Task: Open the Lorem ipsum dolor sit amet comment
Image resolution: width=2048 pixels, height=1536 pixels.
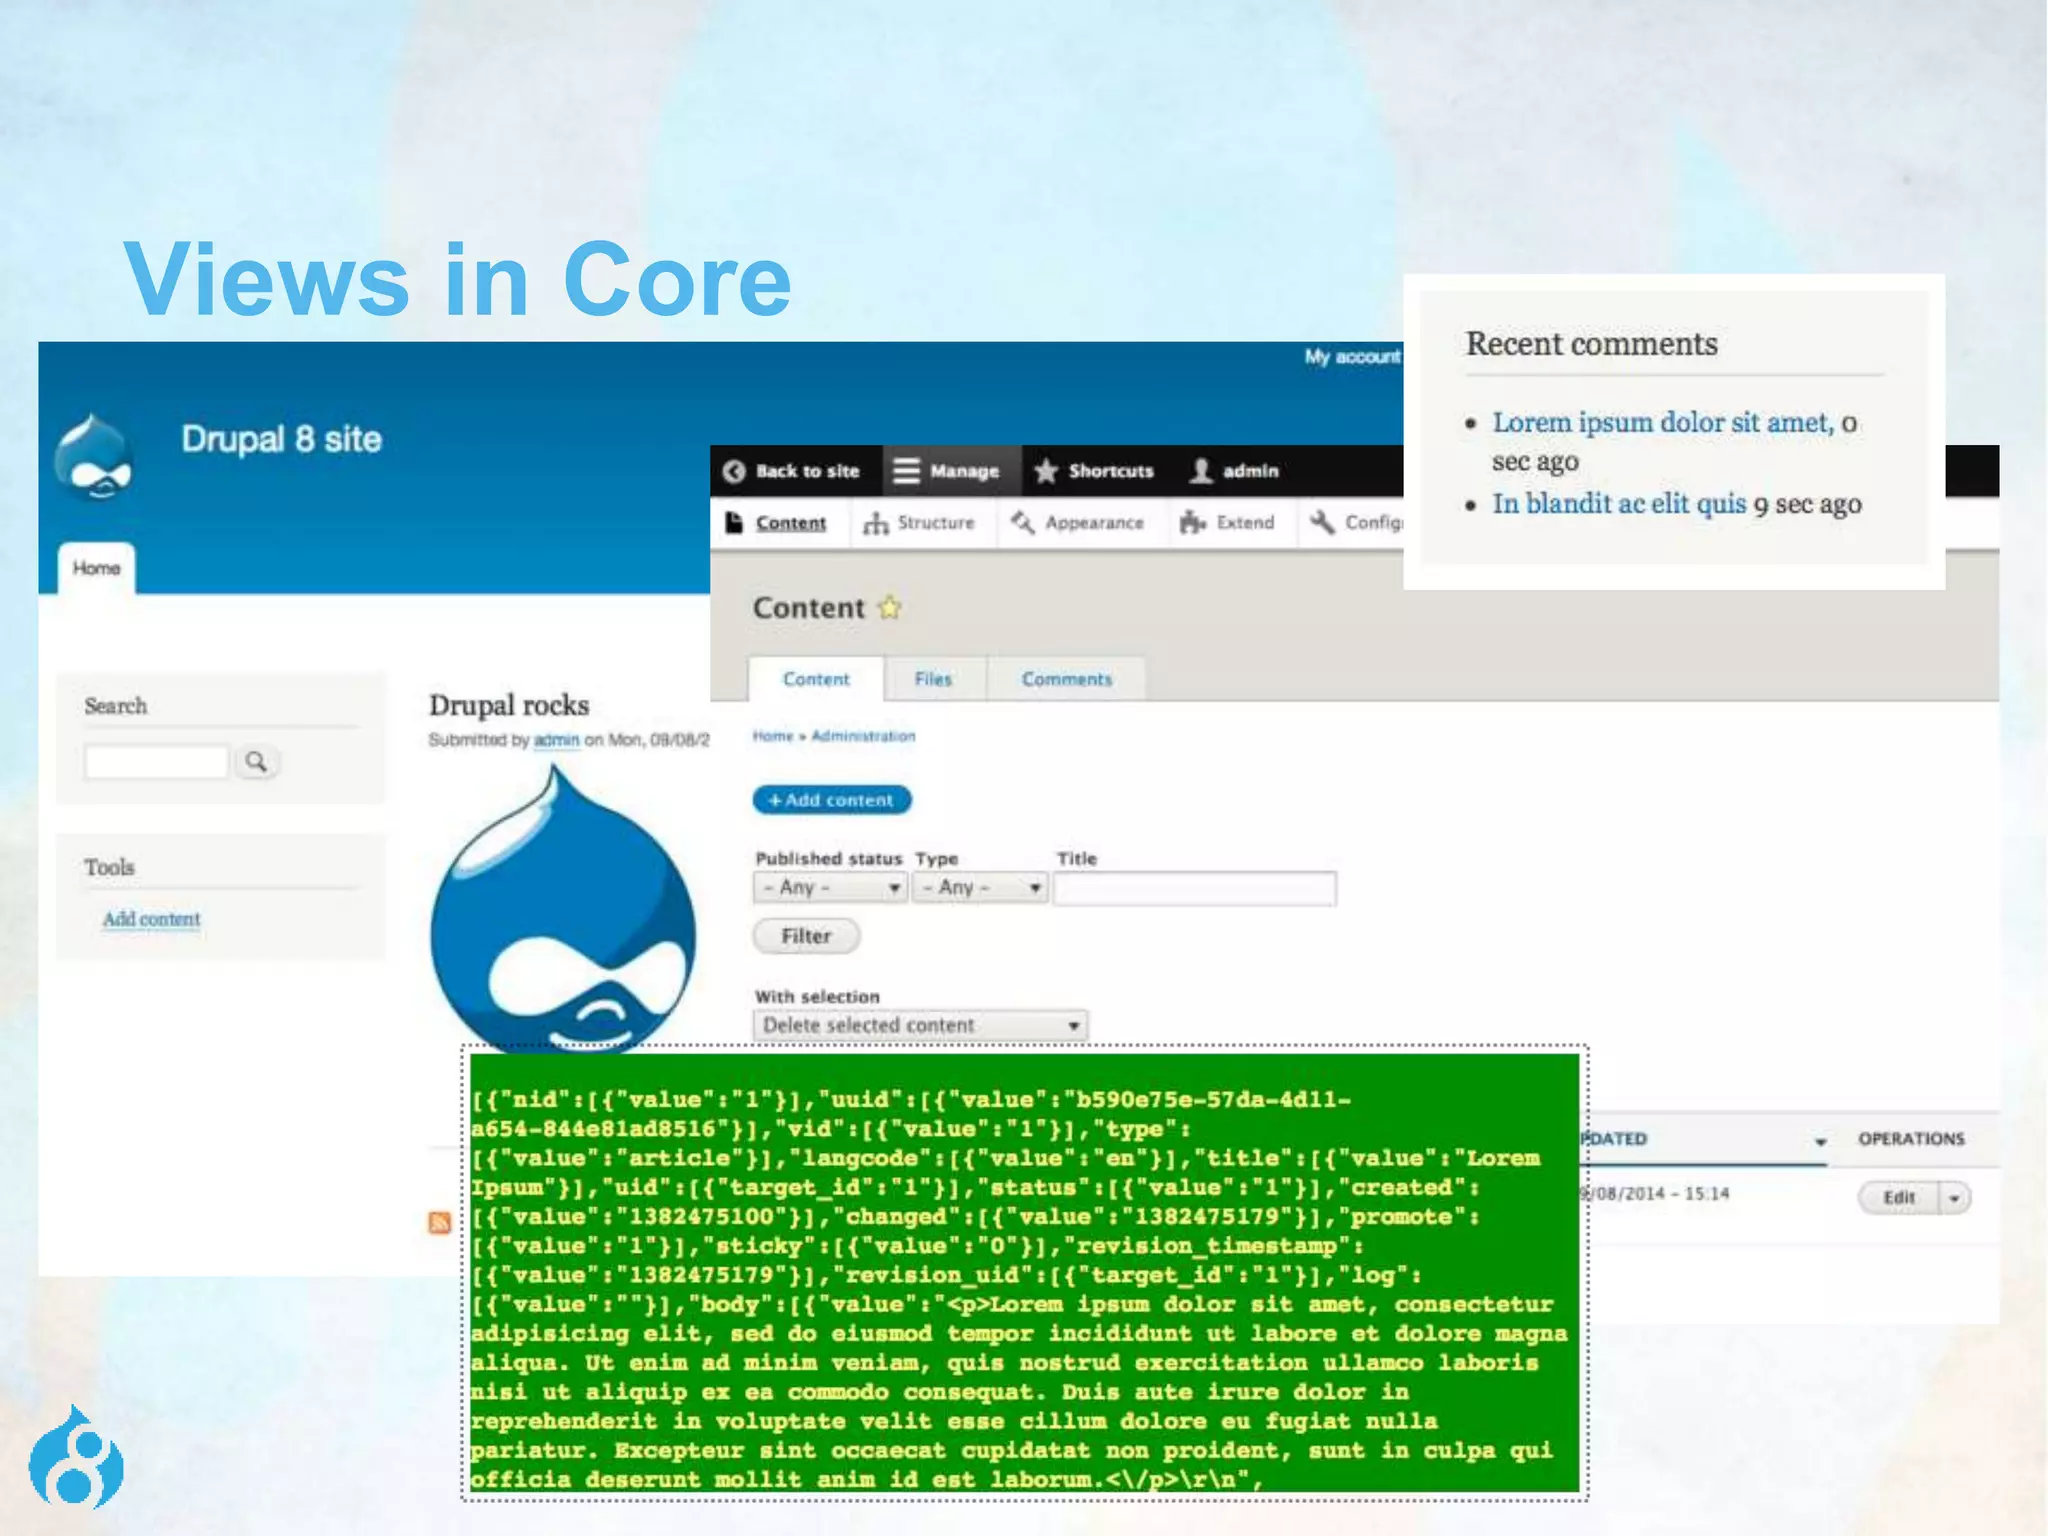Action: 1664,423
